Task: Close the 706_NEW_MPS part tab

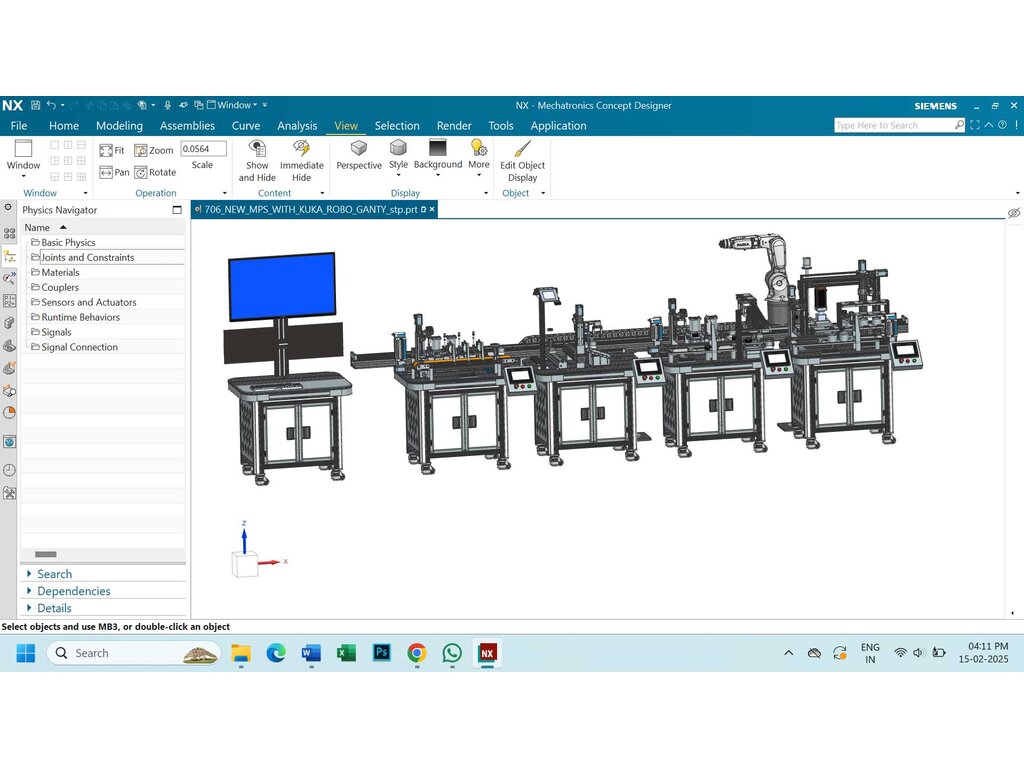Action: [x=432, y=210]
